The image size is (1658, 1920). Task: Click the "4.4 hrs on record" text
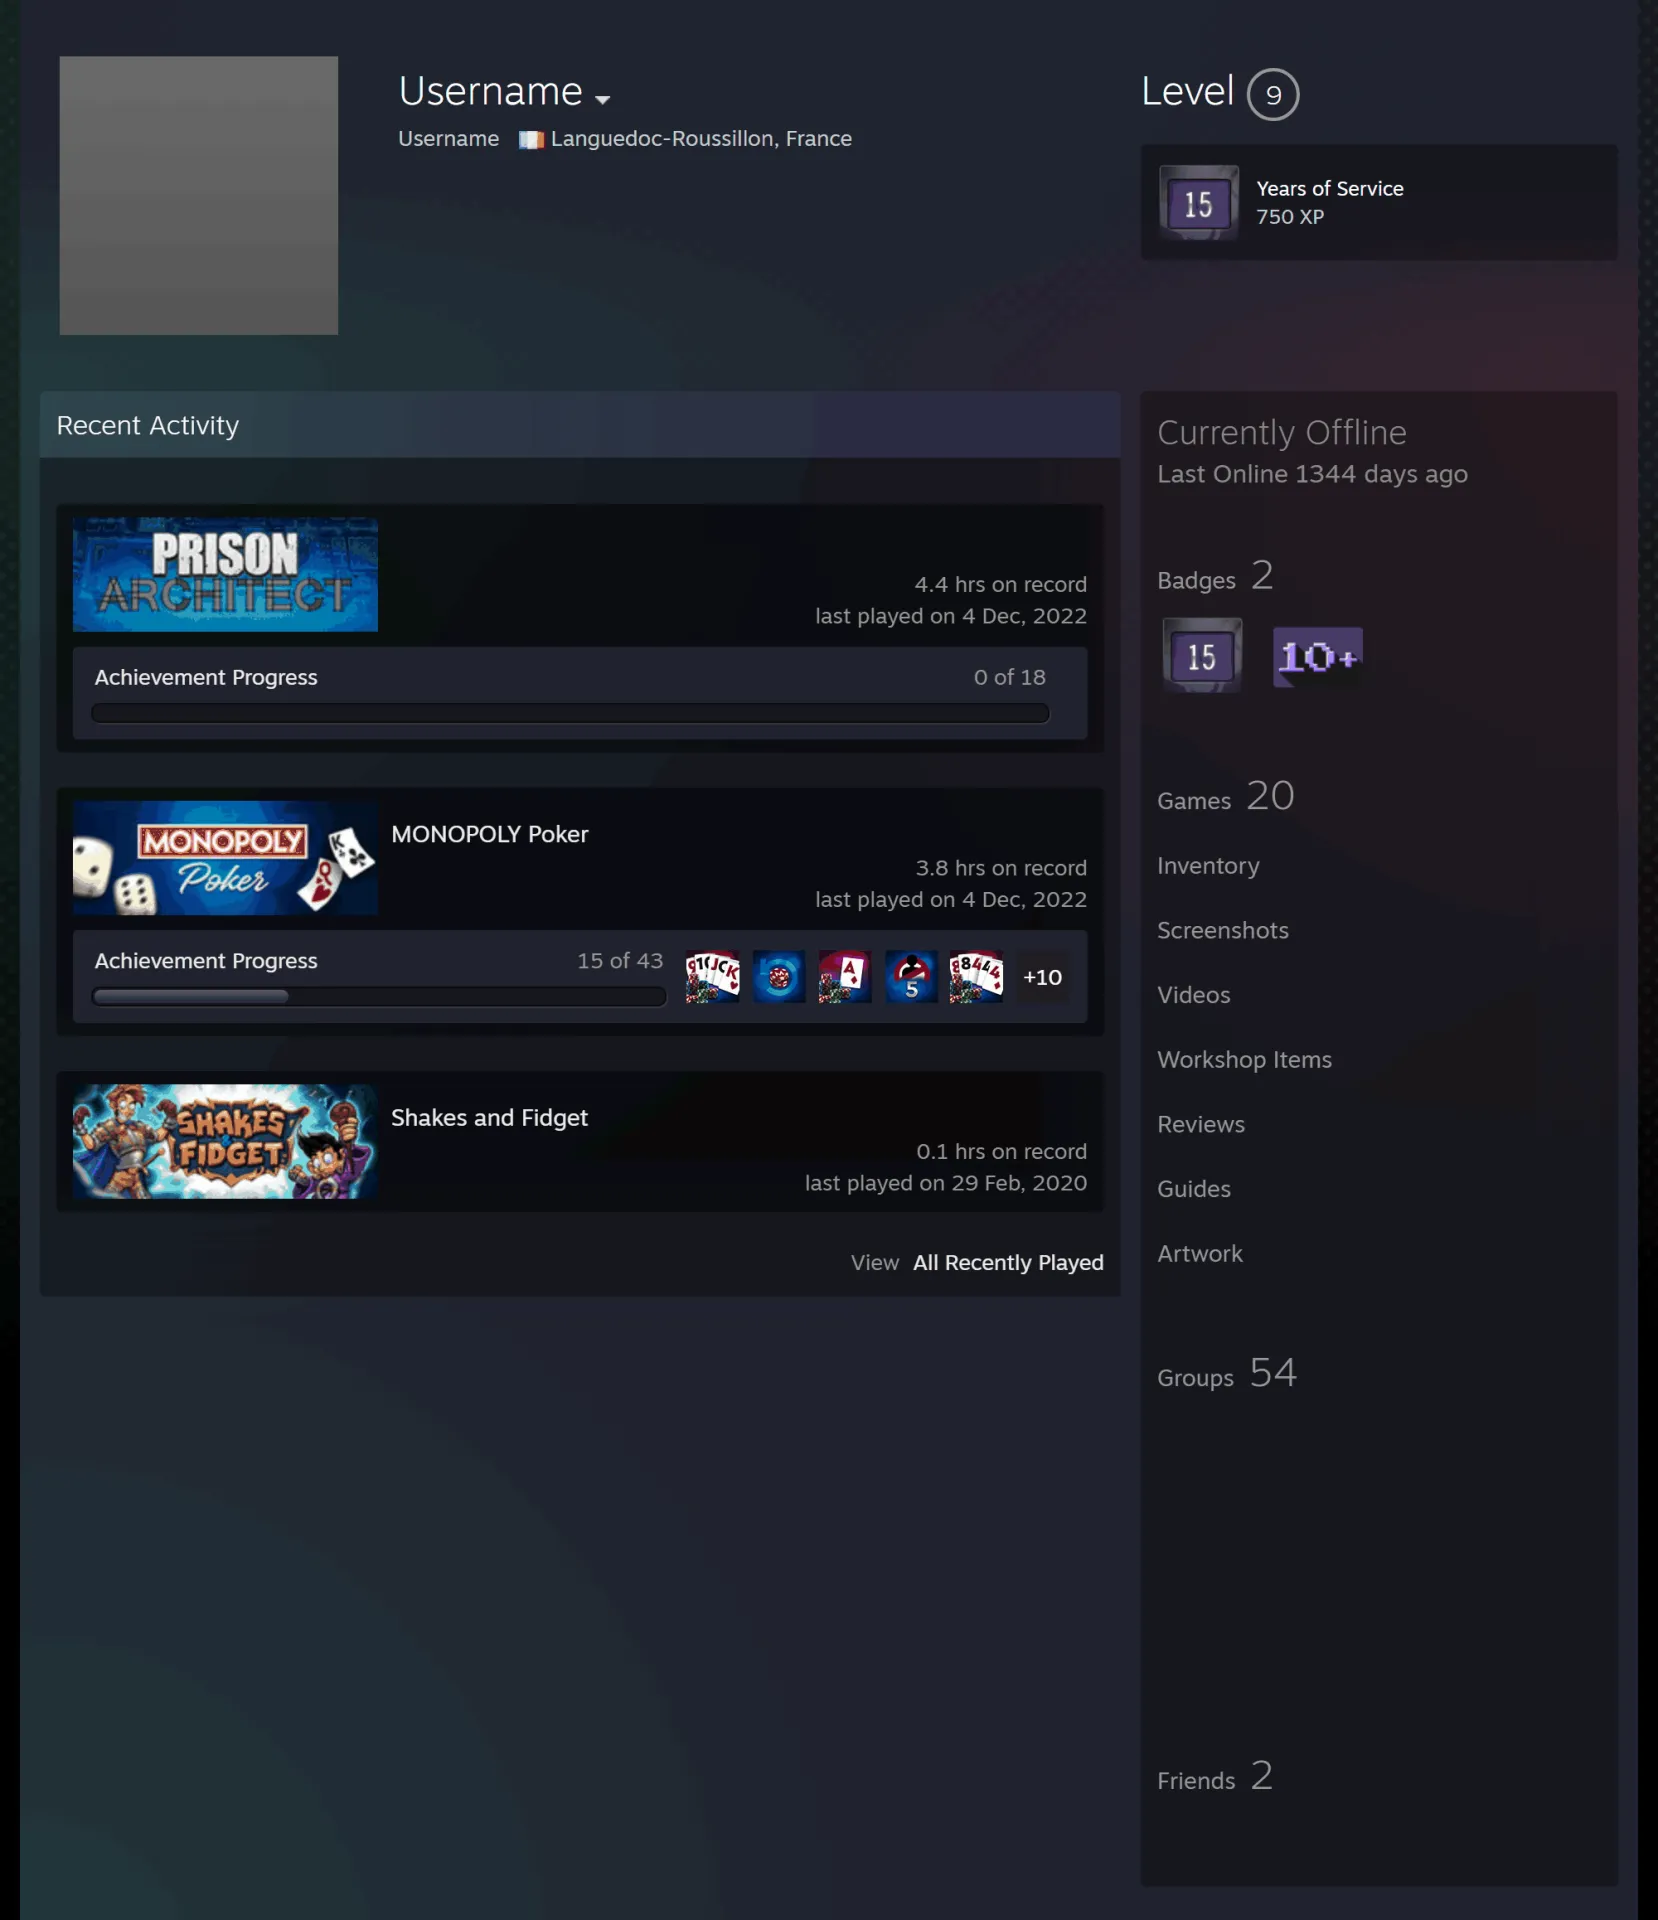pos(1000,584)
